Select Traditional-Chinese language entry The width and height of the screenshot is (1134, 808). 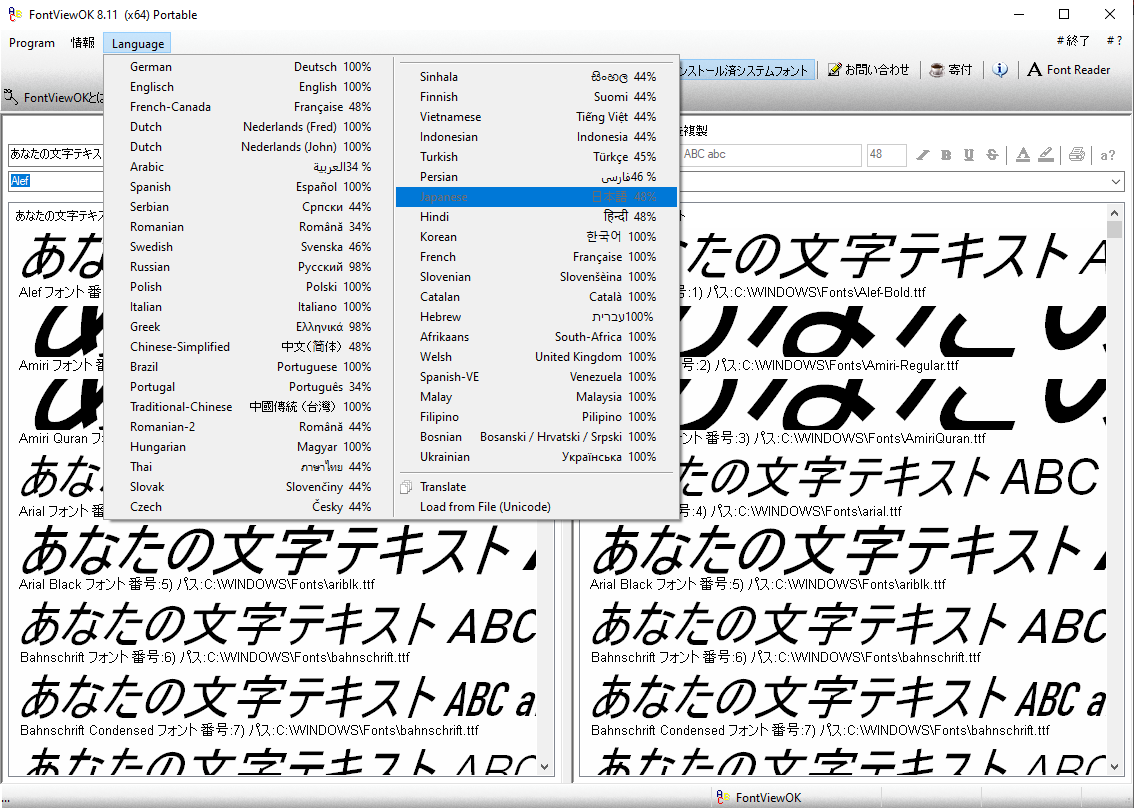pyautogui.click(x=250, y=407)
